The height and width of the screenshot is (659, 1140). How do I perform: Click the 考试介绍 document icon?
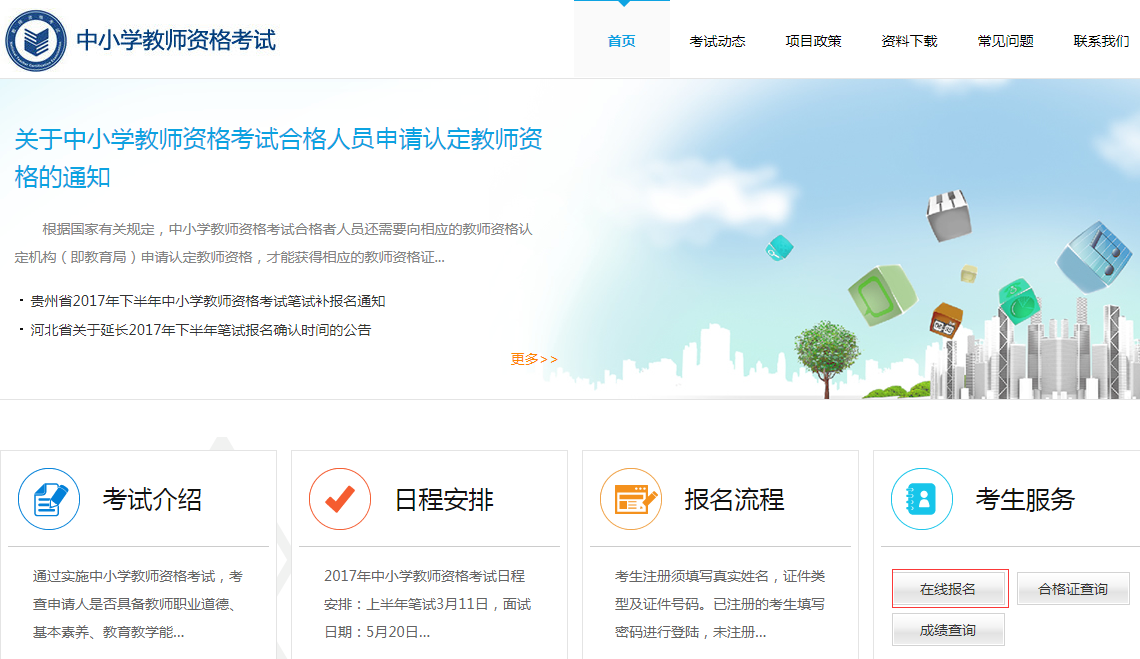click(x=49, y=499)
